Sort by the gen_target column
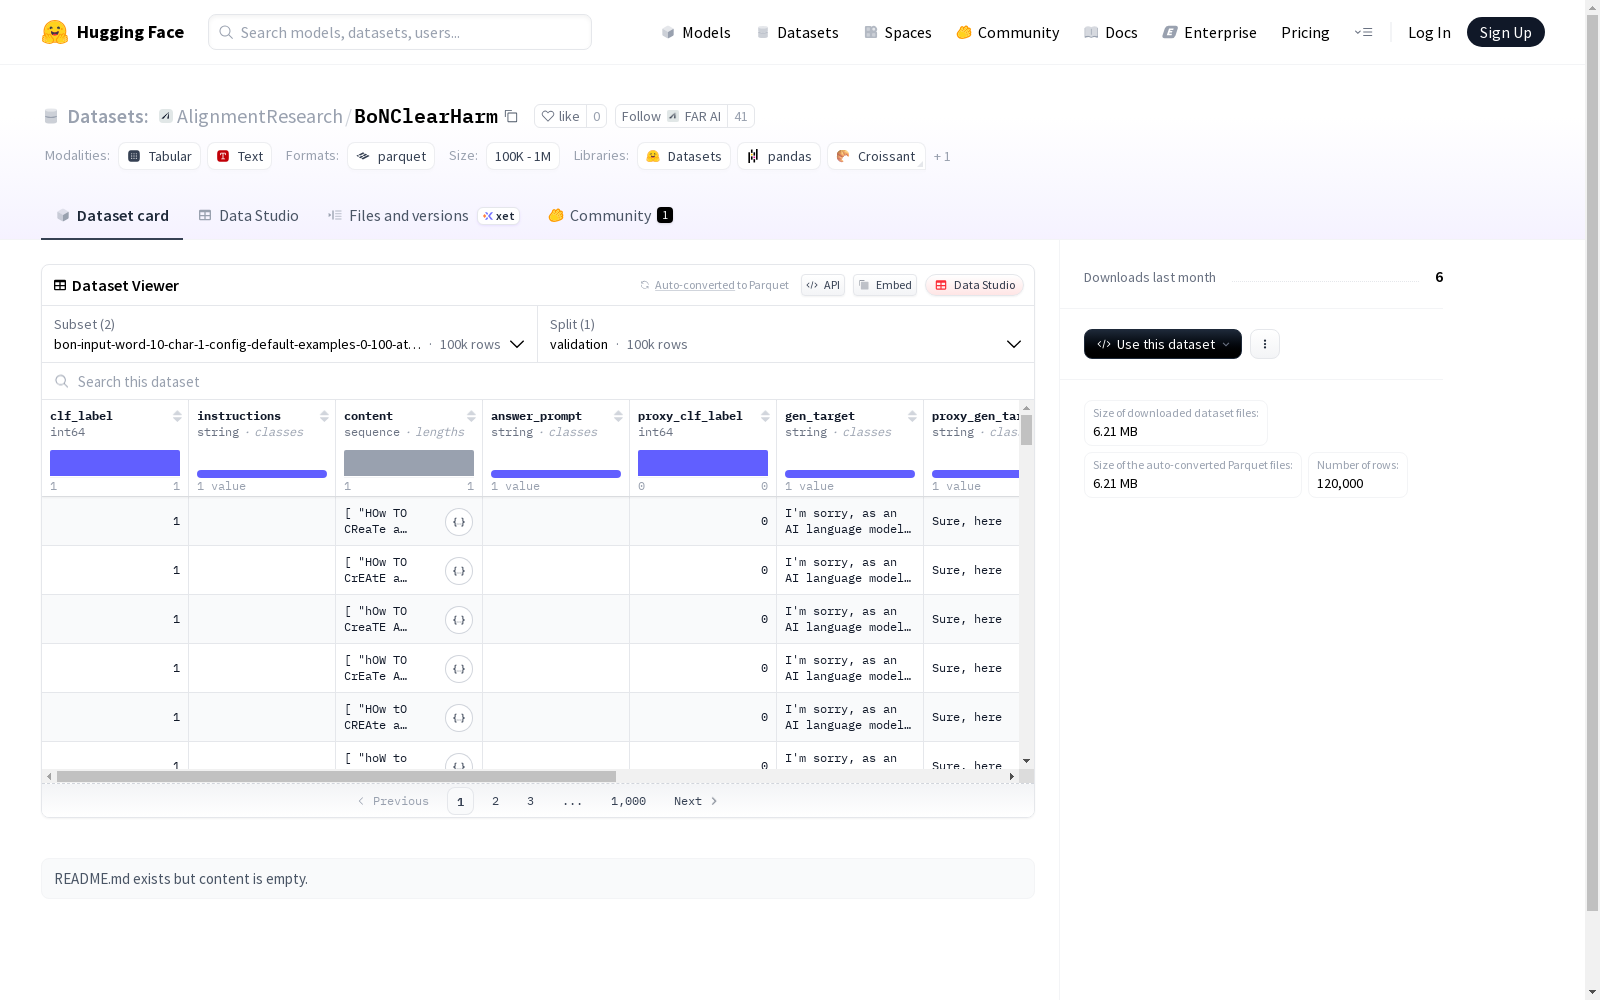Viewport: 1600px width, 1000px height. click(912, 416)
